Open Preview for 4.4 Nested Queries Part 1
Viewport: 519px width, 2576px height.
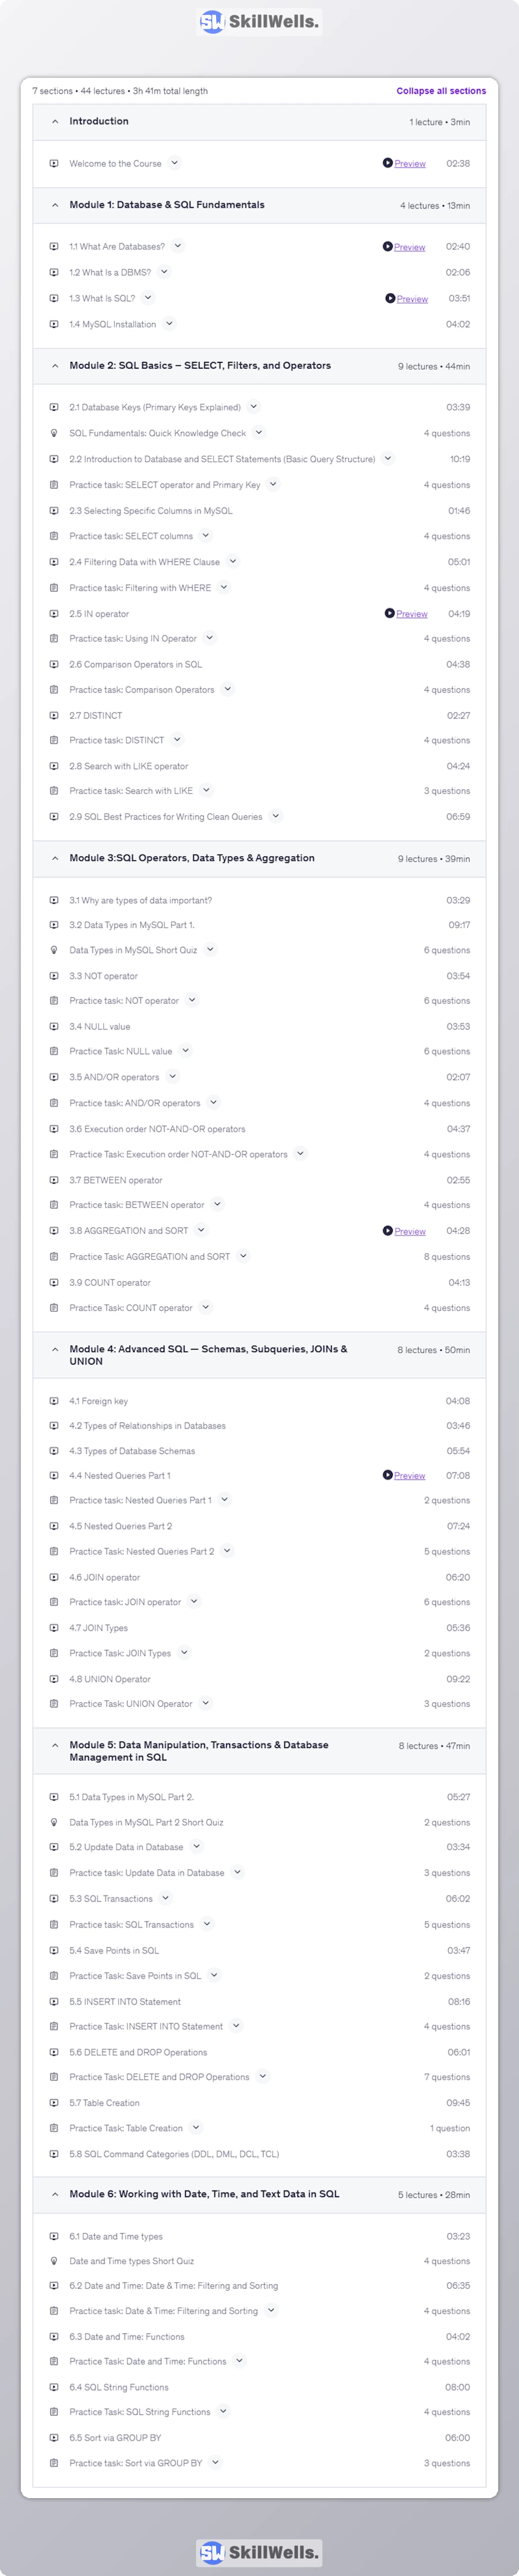tap(409, 1476)
